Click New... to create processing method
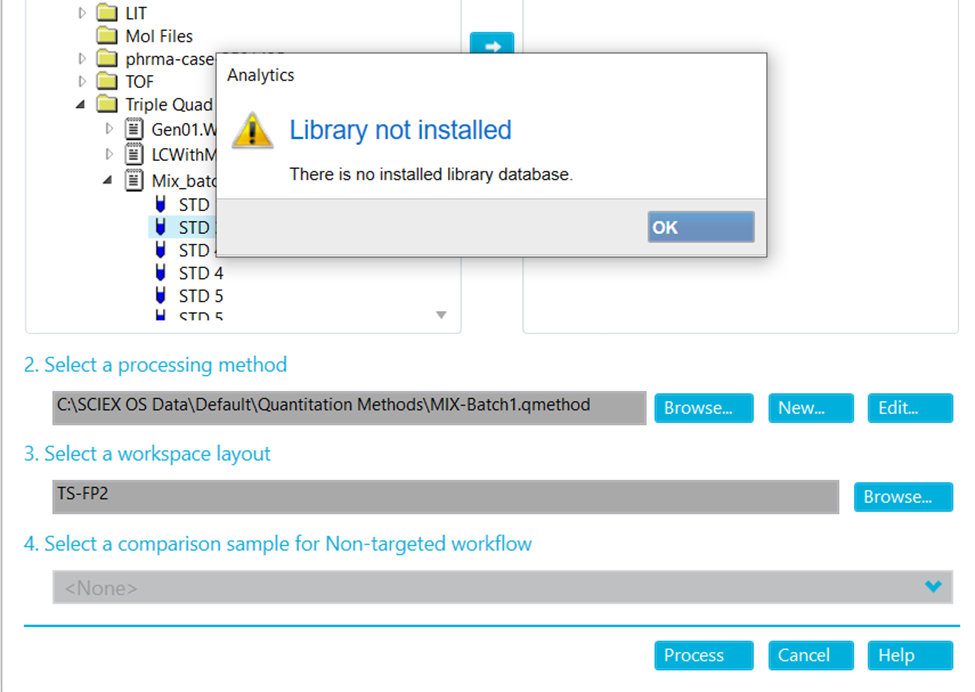Screen dimensions: 975x692 810,408
